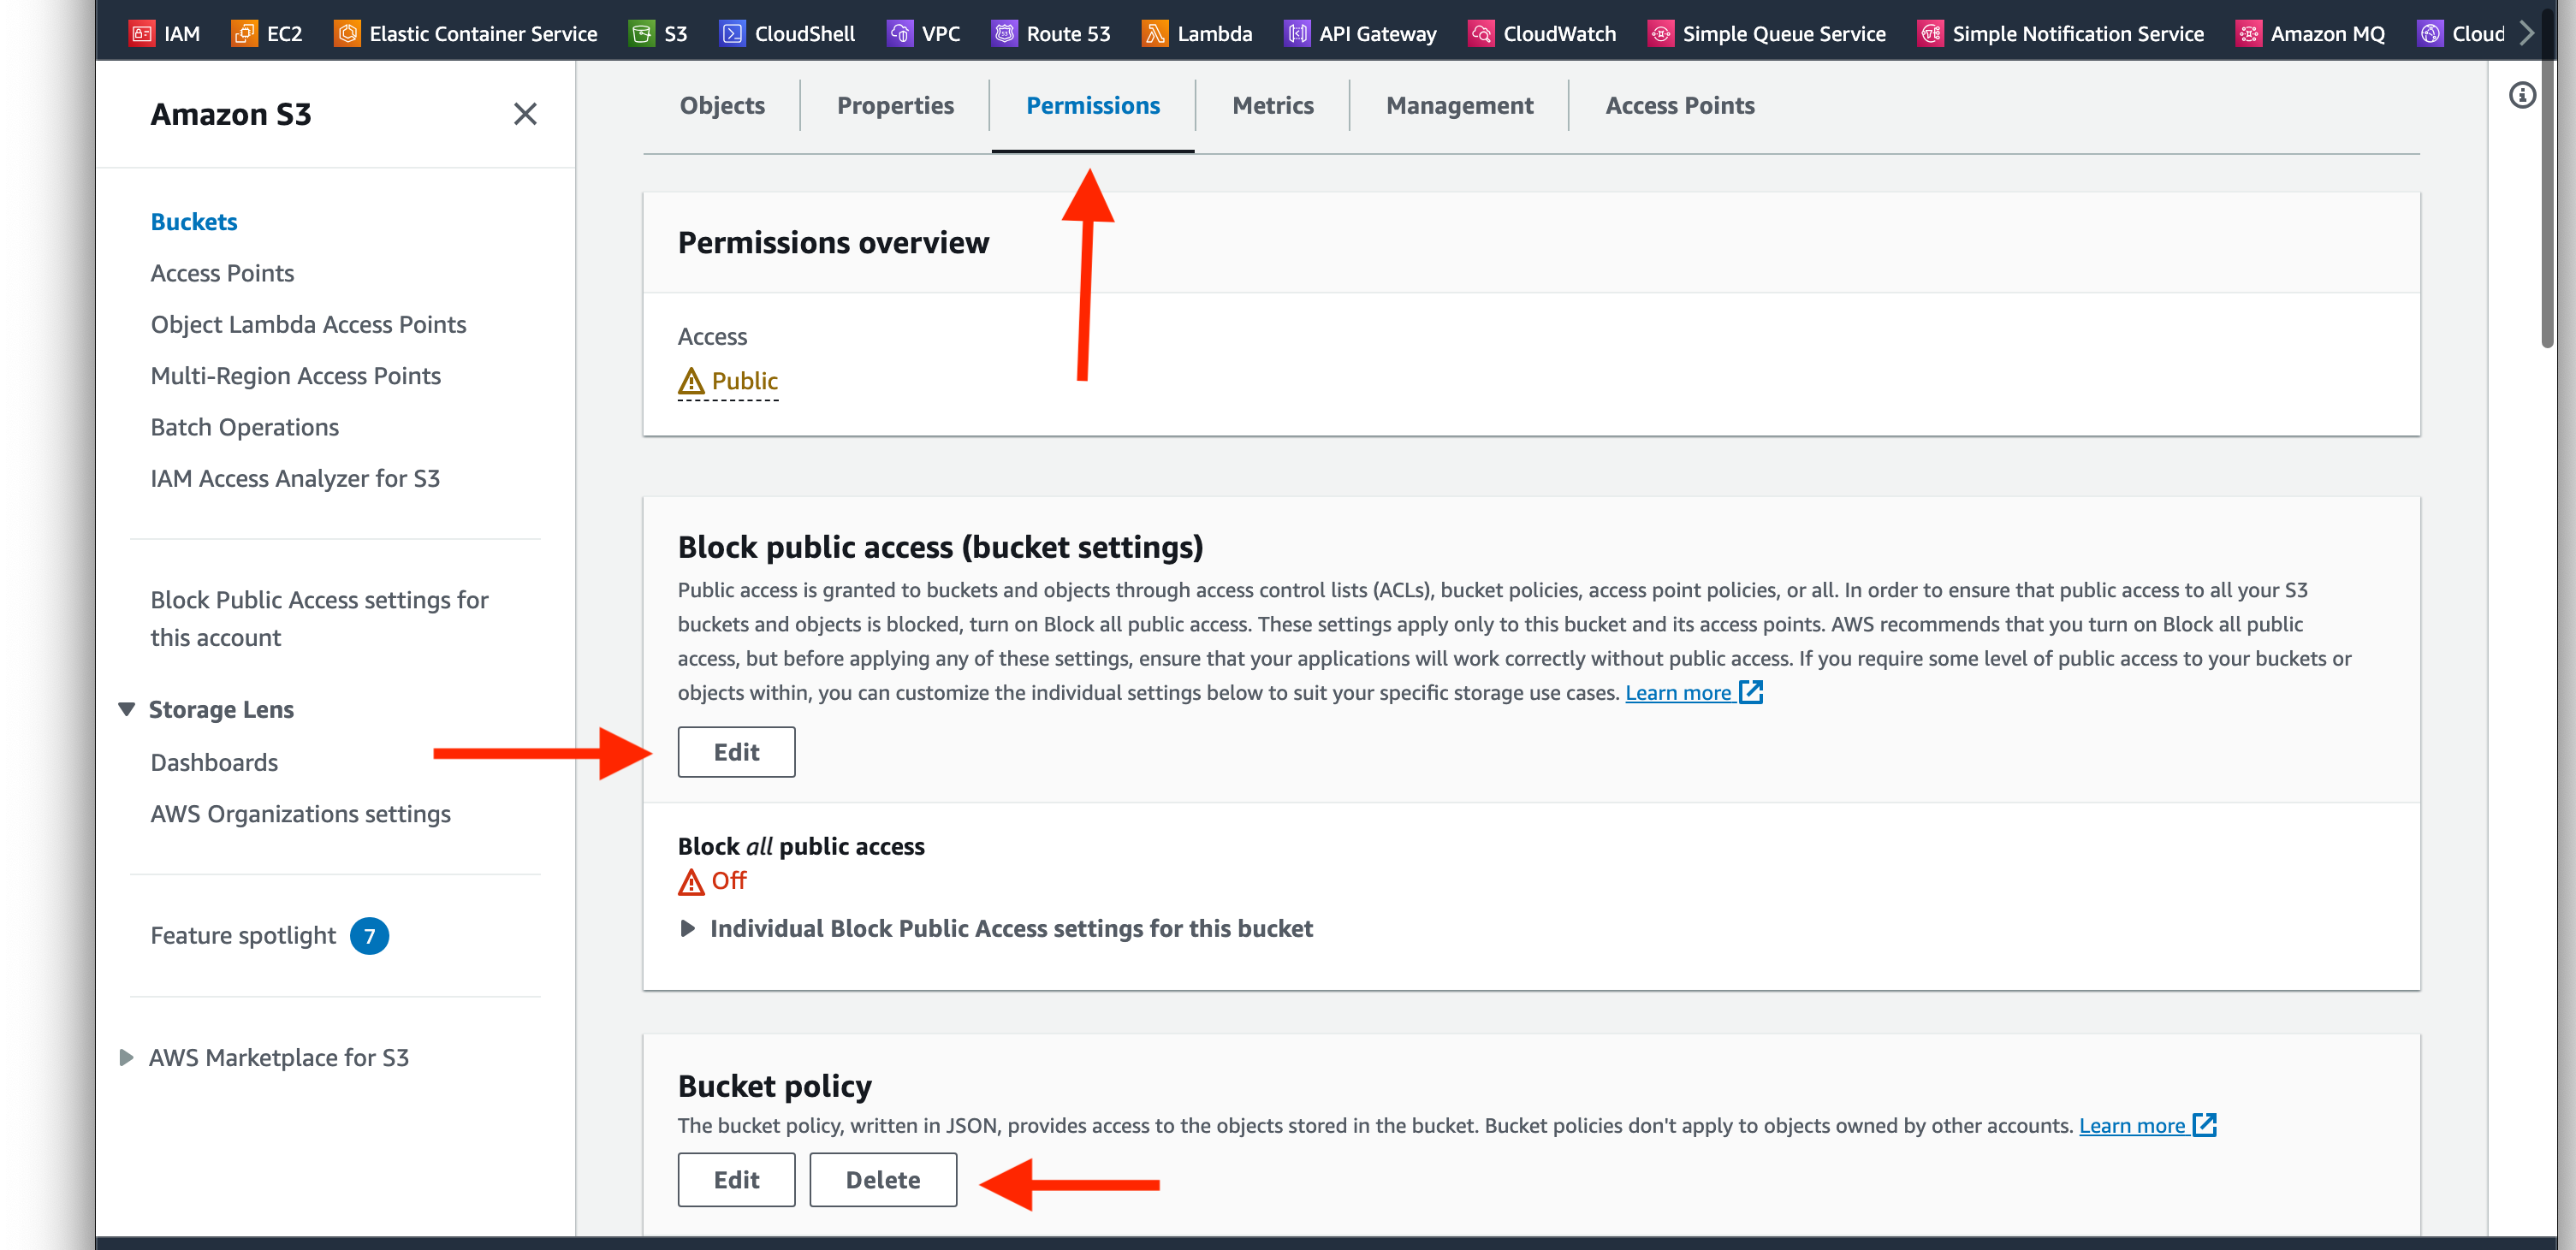Open AWS Organizations settings
The width and height of the screenshot is (2576, 1250).
pos(300,814)
